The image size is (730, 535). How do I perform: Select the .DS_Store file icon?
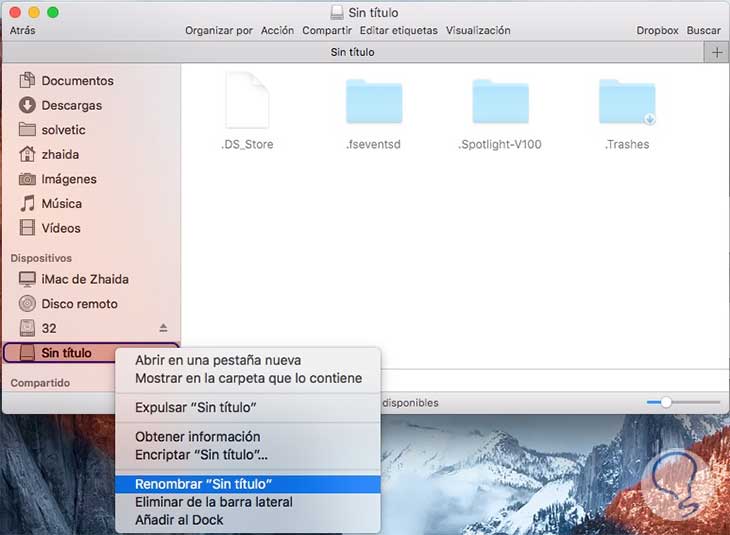[247, 101]
